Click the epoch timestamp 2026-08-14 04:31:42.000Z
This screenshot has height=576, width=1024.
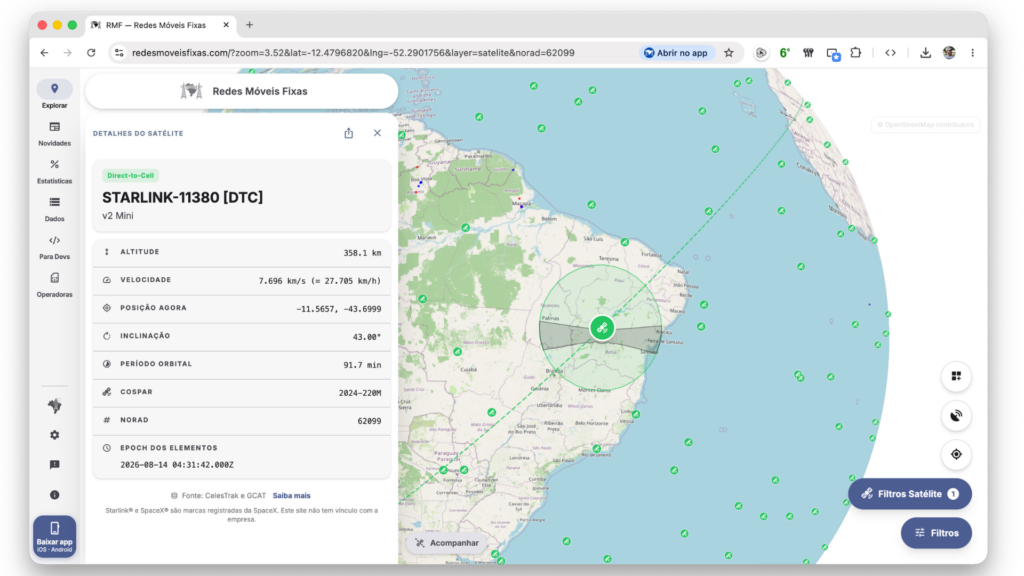(177, 465)
